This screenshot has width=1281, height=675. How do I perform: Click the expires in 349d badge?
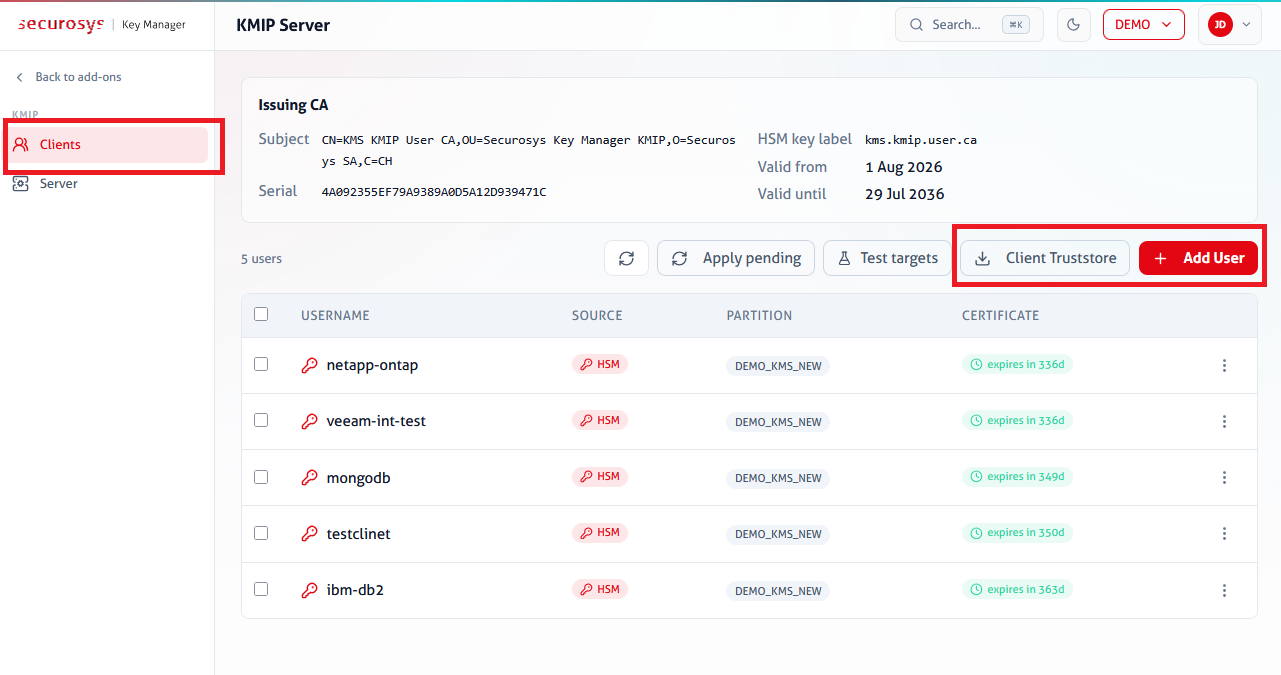[x=1017, y=476]
